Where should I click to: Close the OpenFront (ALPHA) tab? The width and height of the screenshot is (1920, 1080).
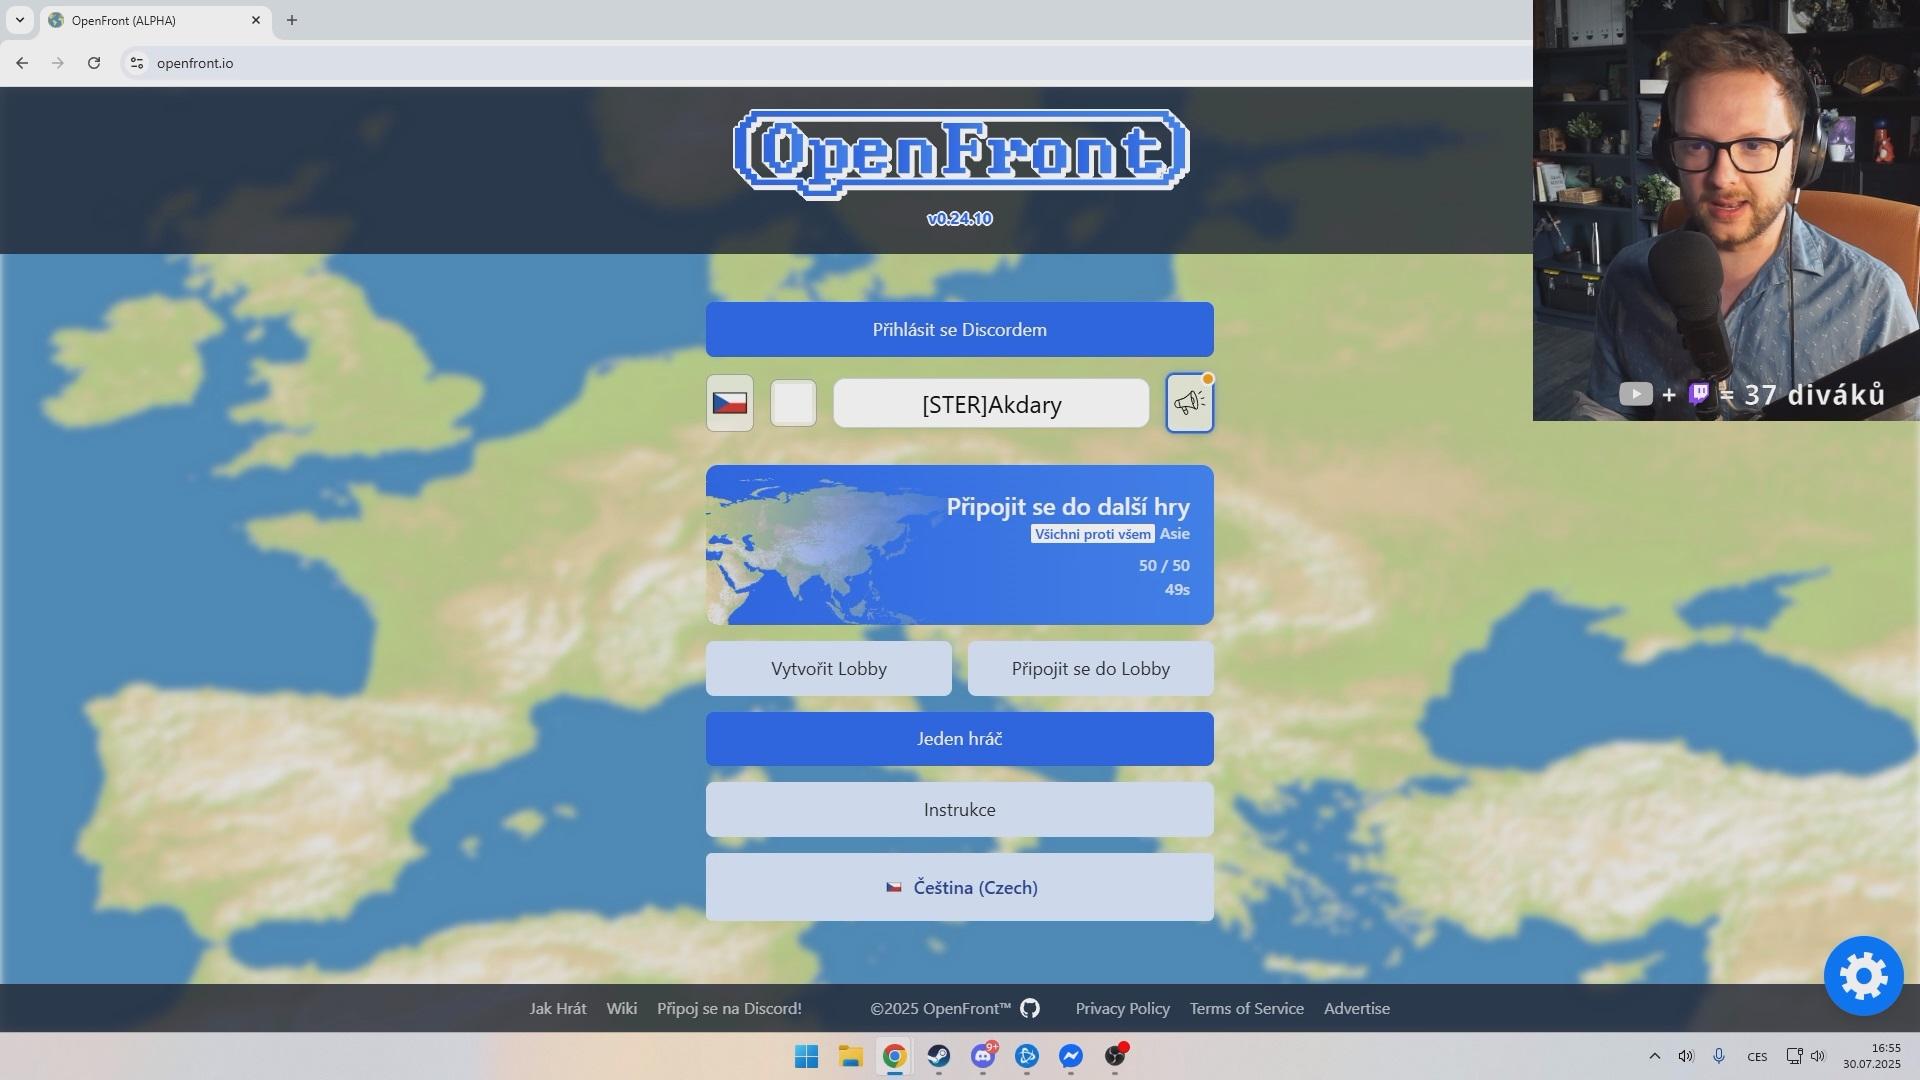point(256,20)
